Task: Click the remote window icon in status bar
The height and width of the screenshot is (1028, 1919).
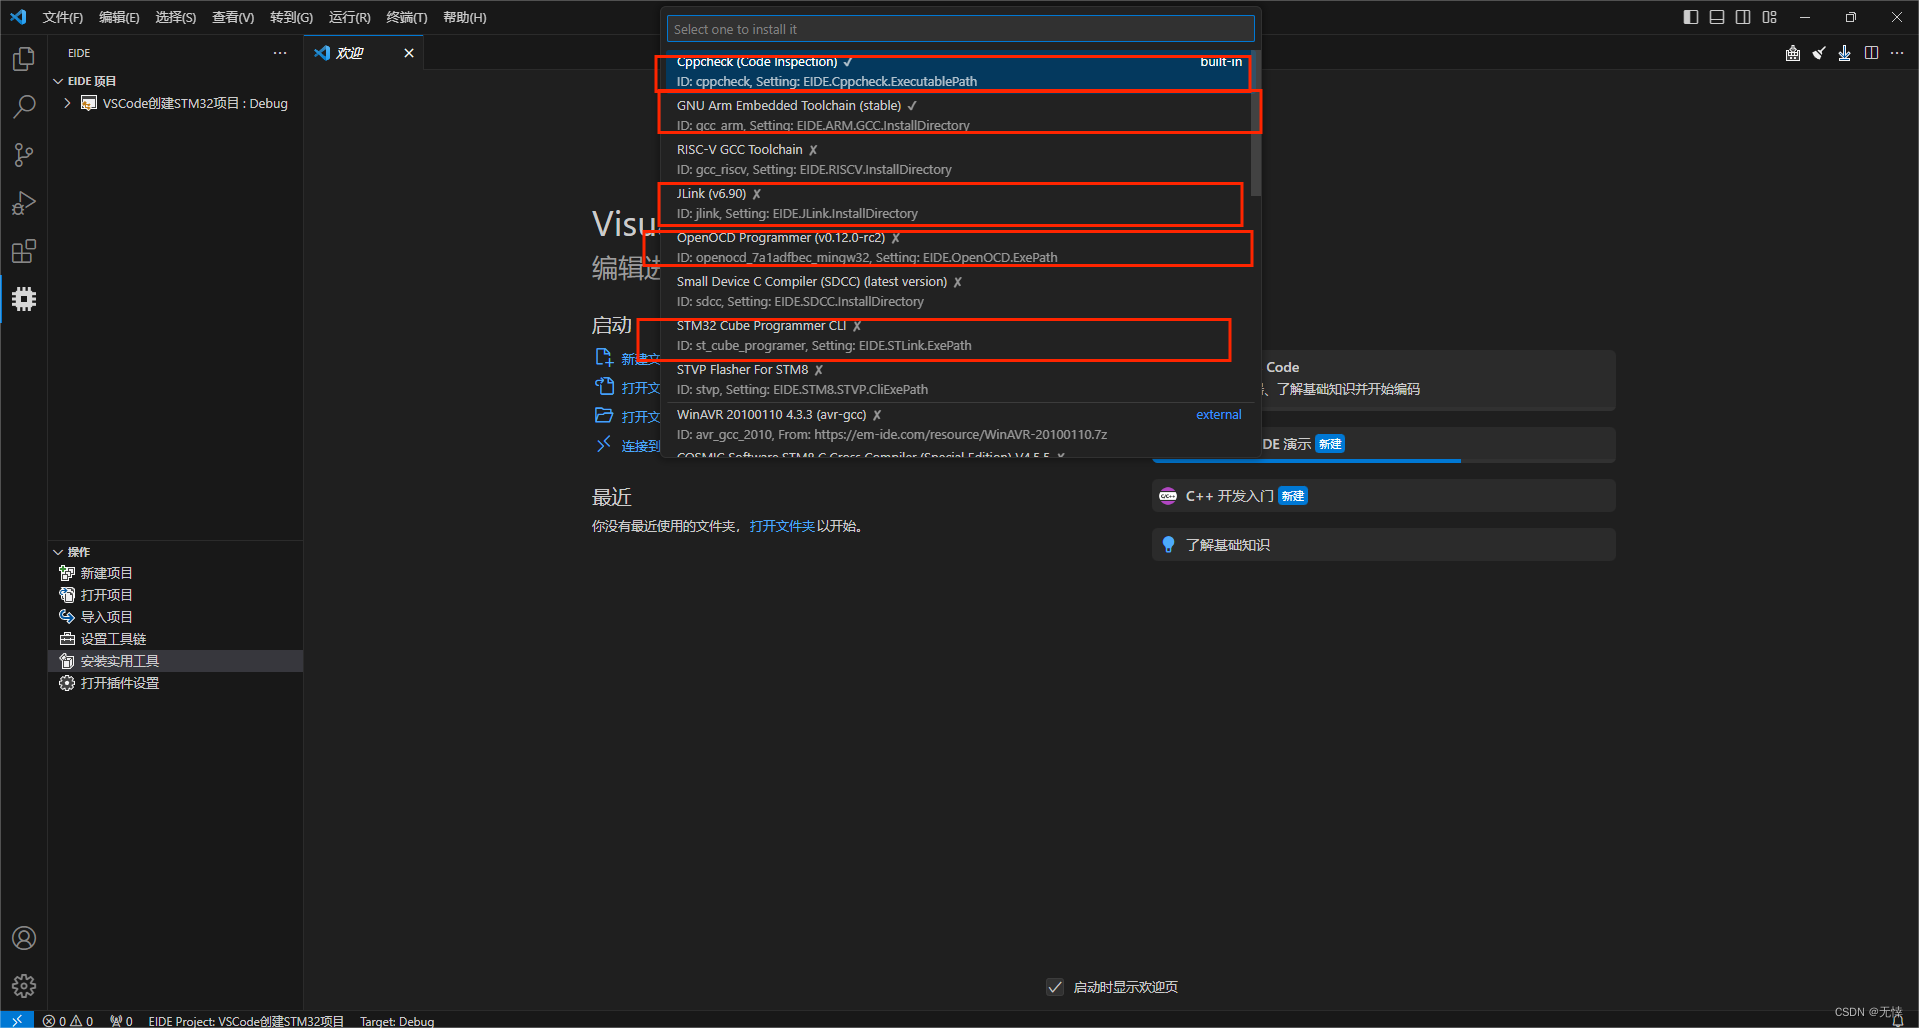Action: [x=17, y=1020]
